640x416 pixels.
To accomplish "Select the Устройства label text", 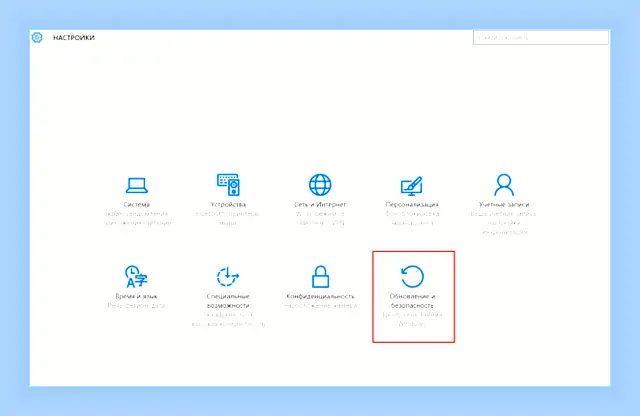I will [228, 205].
